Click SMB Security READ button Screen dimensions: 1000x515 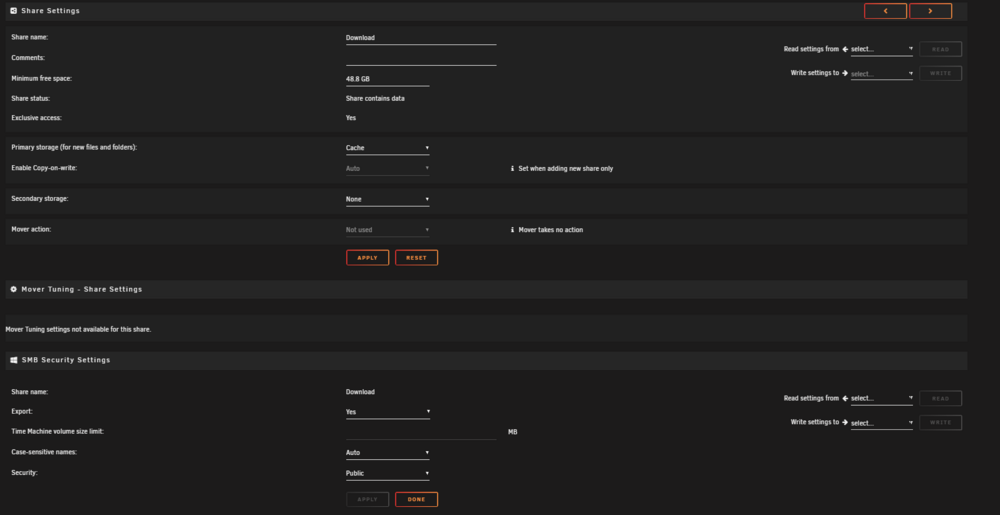coord(941,398)
